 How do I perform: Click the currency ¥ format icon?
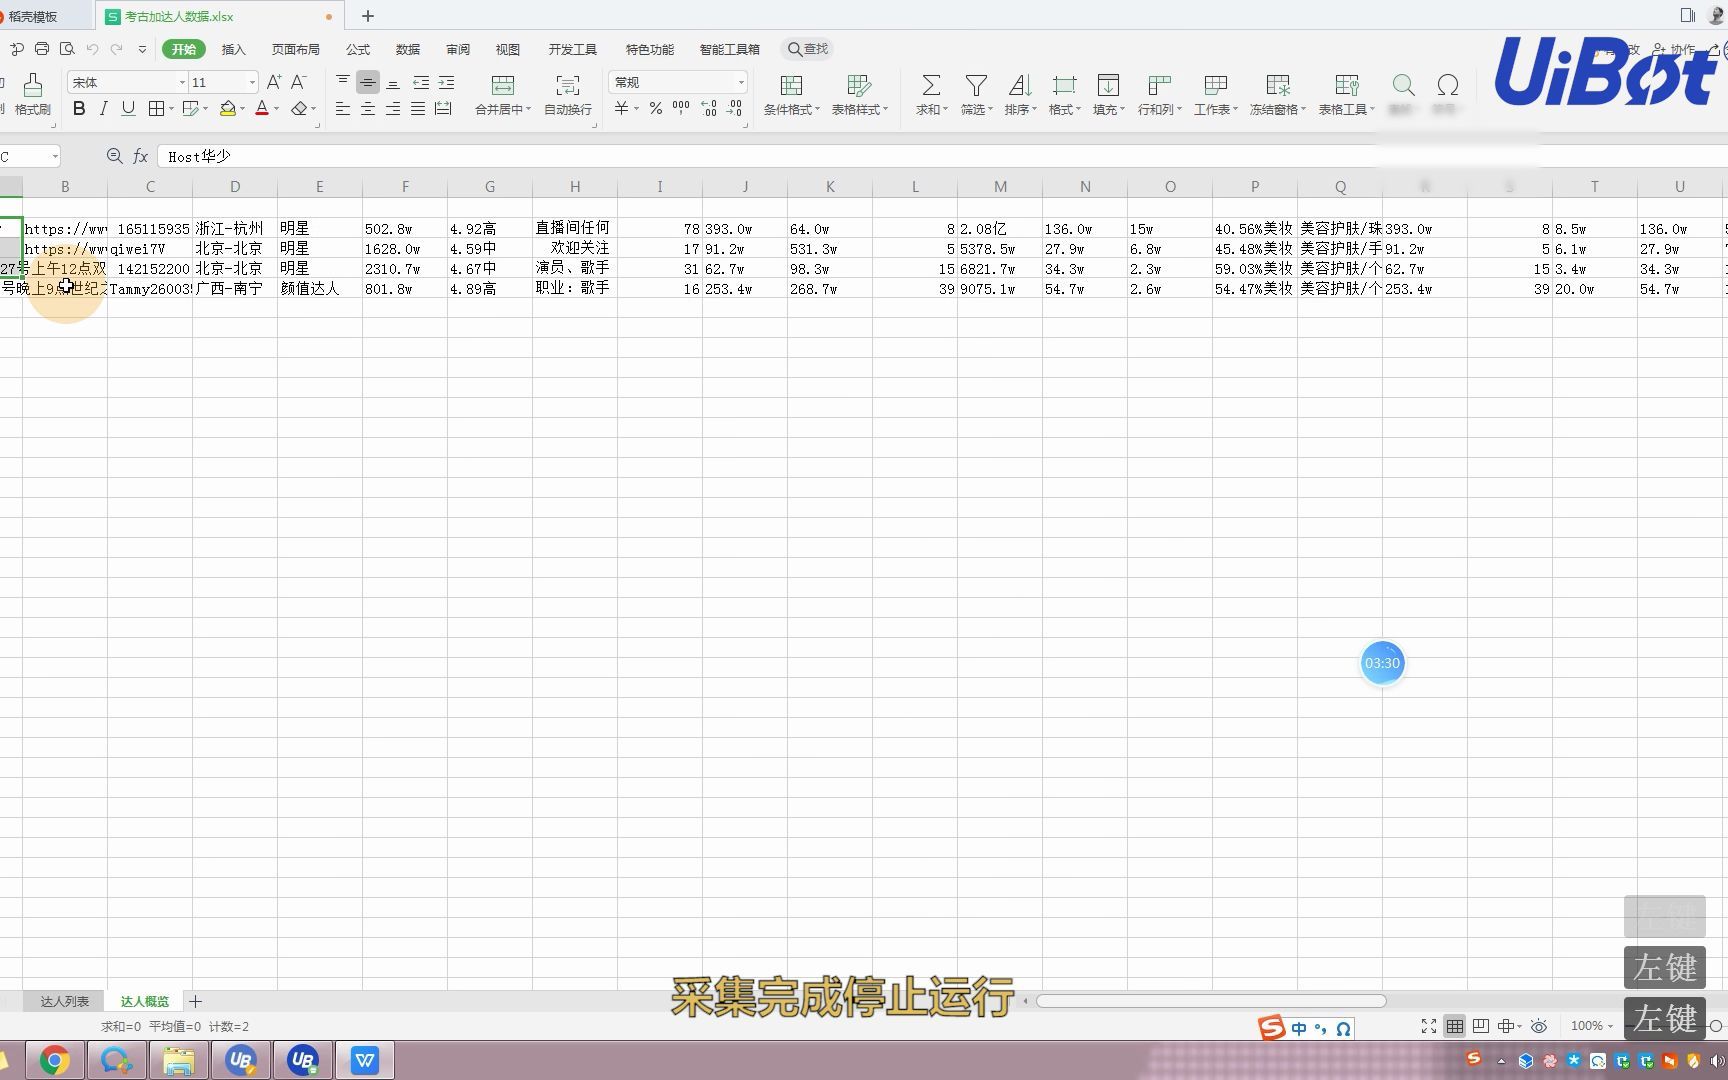tap(622, 108)
